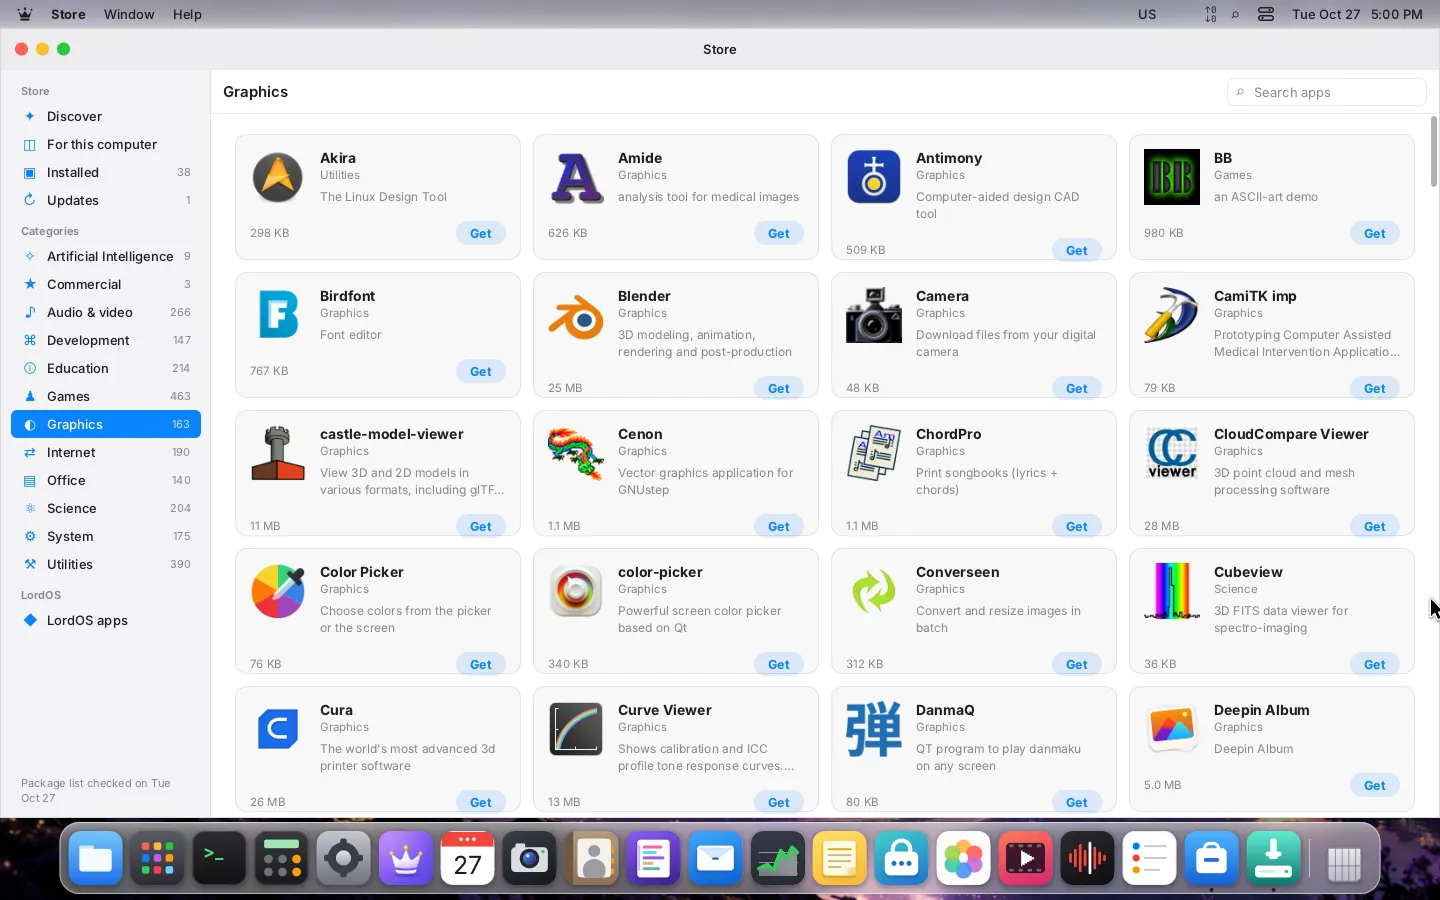Get the Cubeview app
Screen dimensions: 1440x900
click(1375, 664)
